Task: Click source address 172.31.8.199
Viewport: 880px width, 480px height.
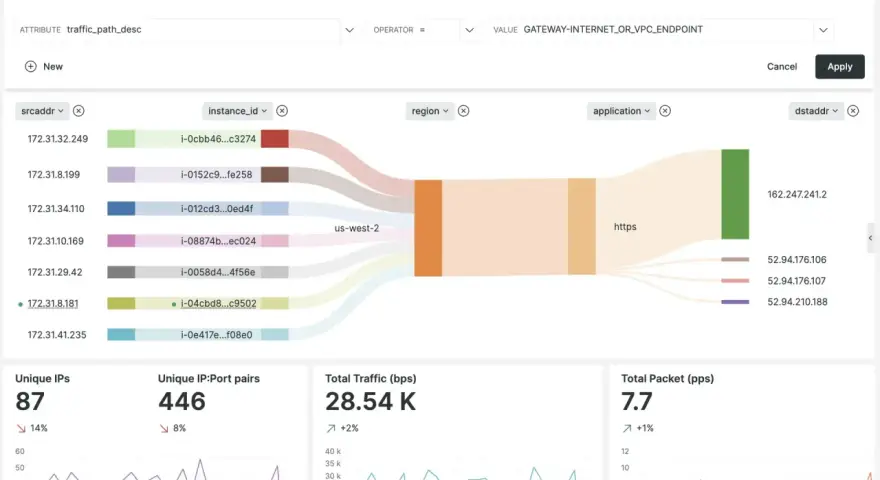Action: [54, 175]
